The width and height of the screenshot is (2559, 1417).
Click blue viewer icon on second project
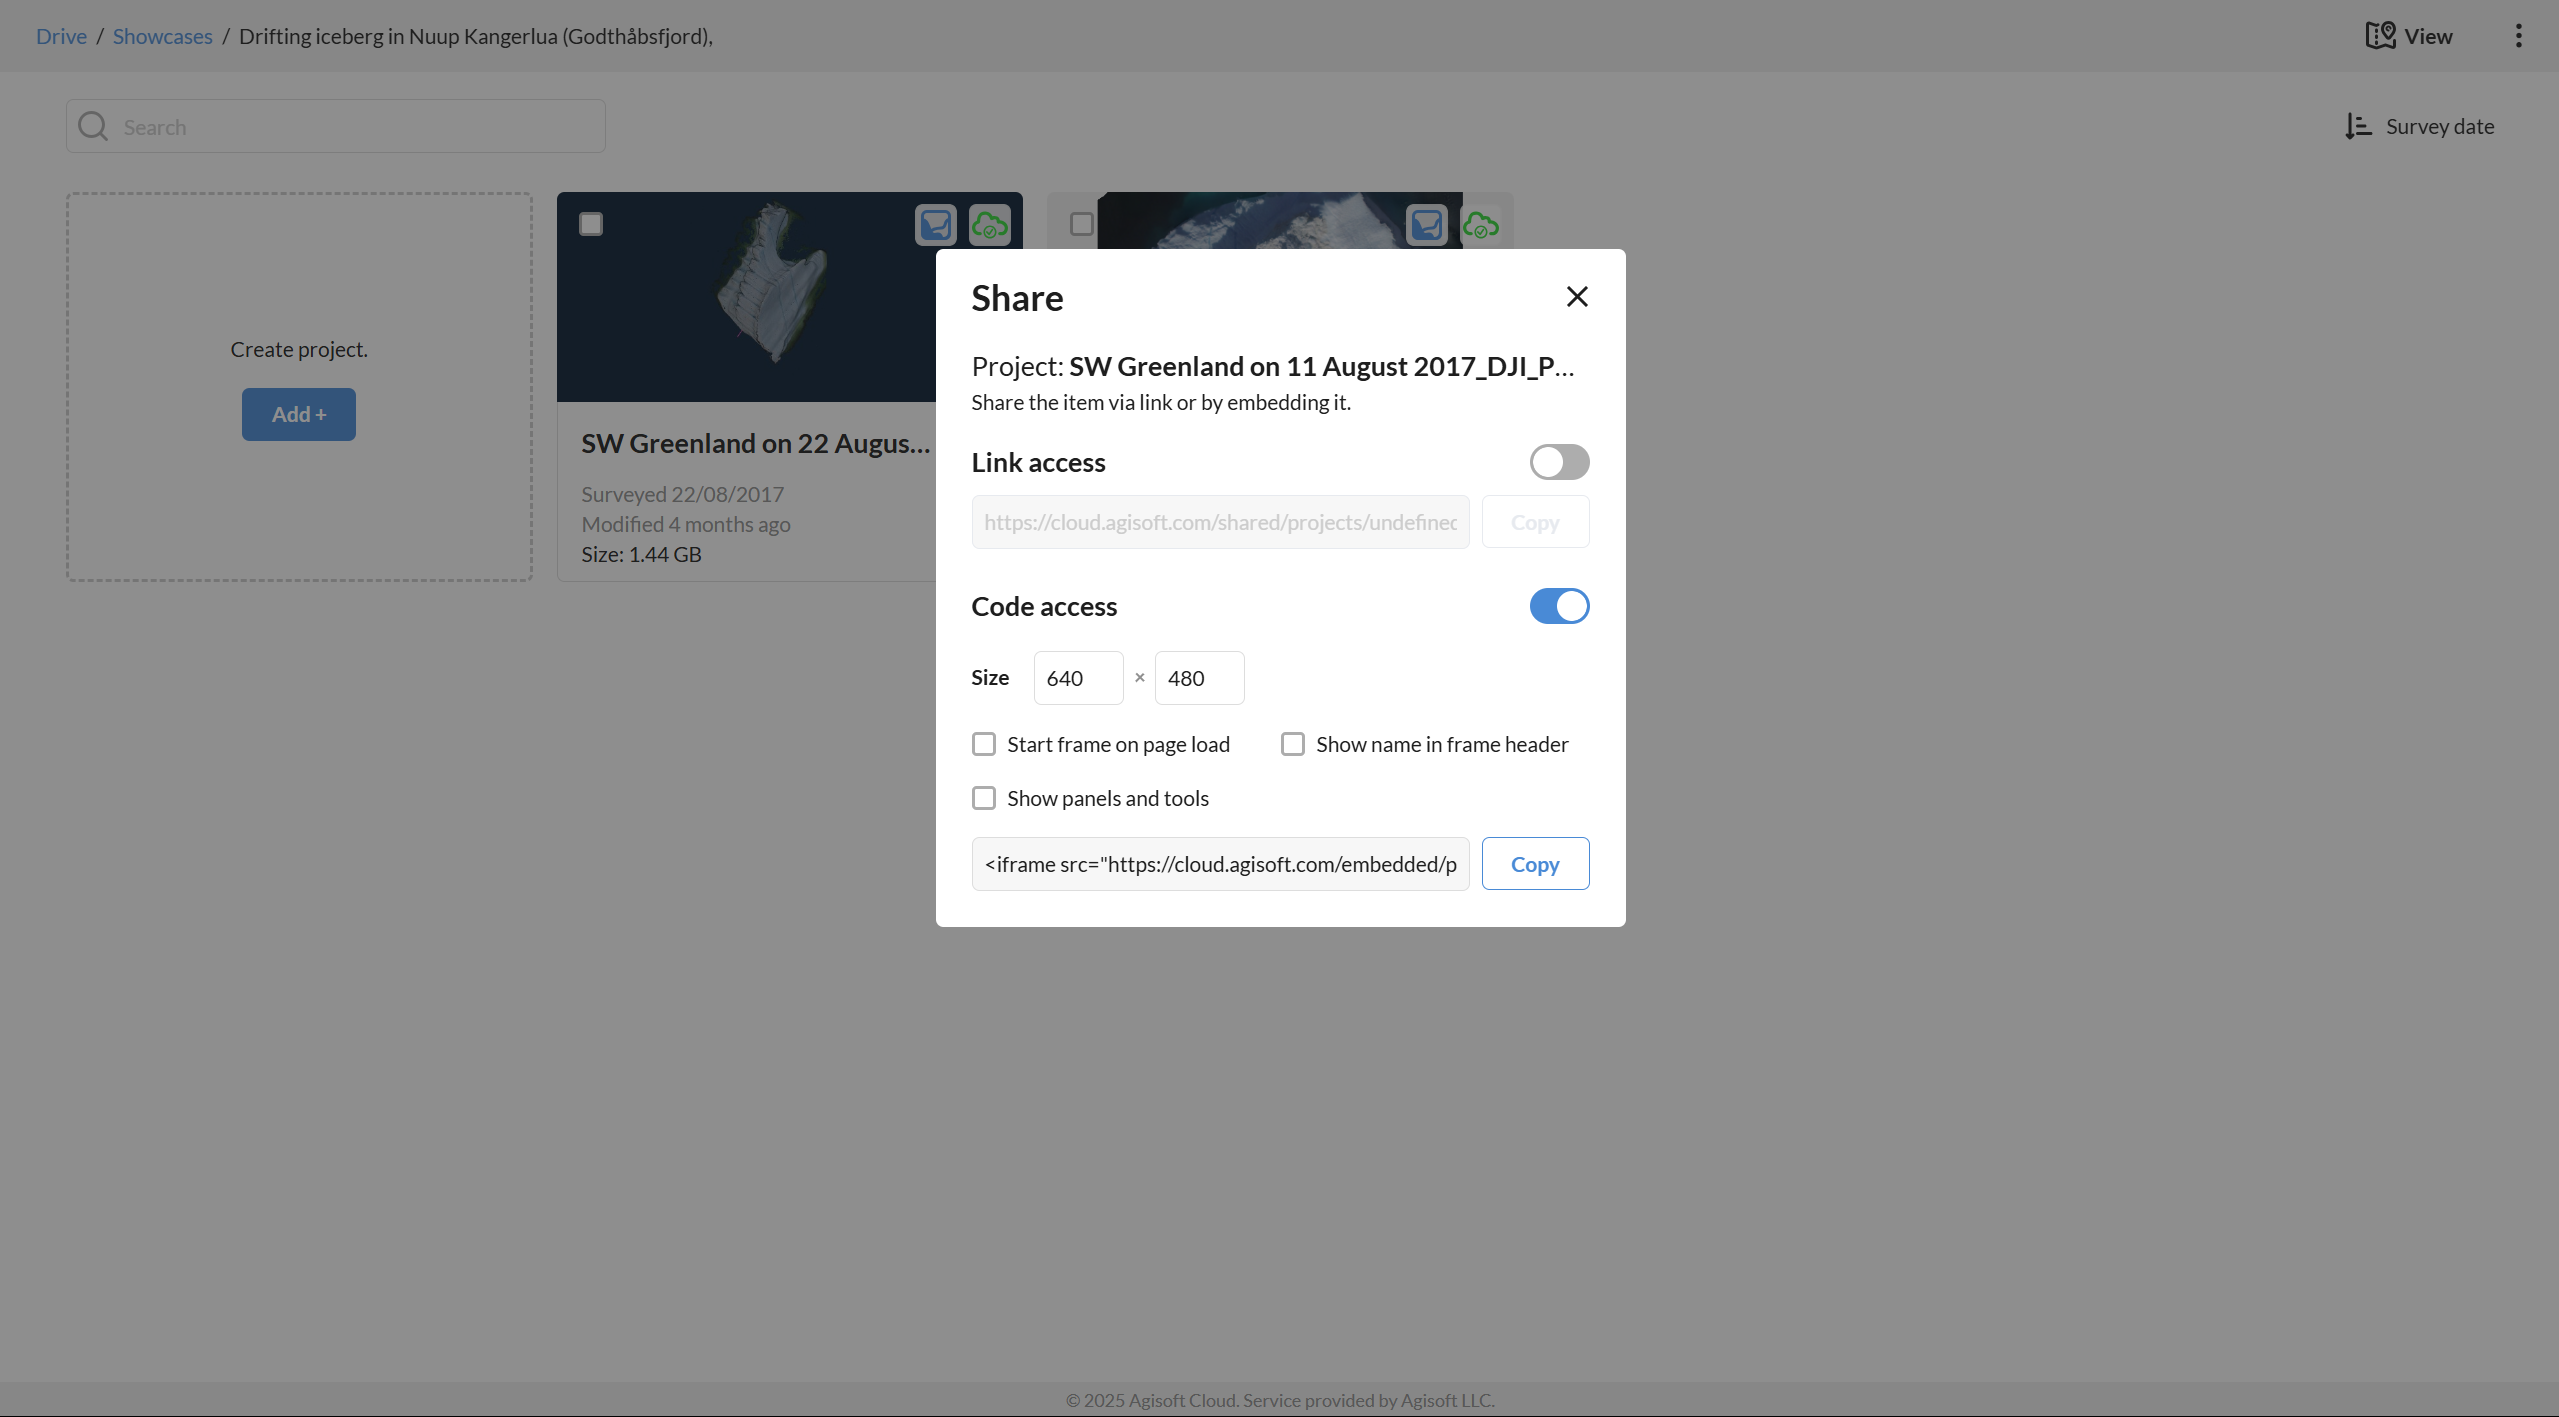1426,225
